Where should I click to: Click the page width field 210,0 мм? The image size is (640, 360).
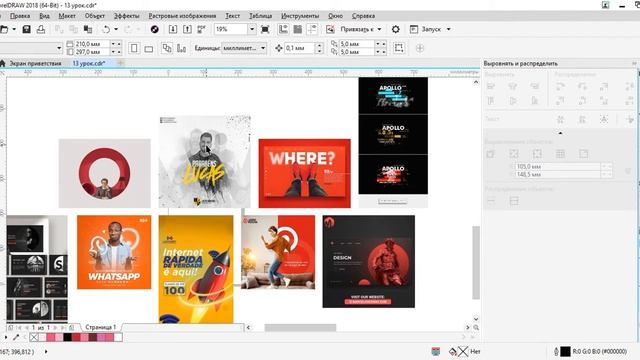pyautogui.click(x=92, y=44)
